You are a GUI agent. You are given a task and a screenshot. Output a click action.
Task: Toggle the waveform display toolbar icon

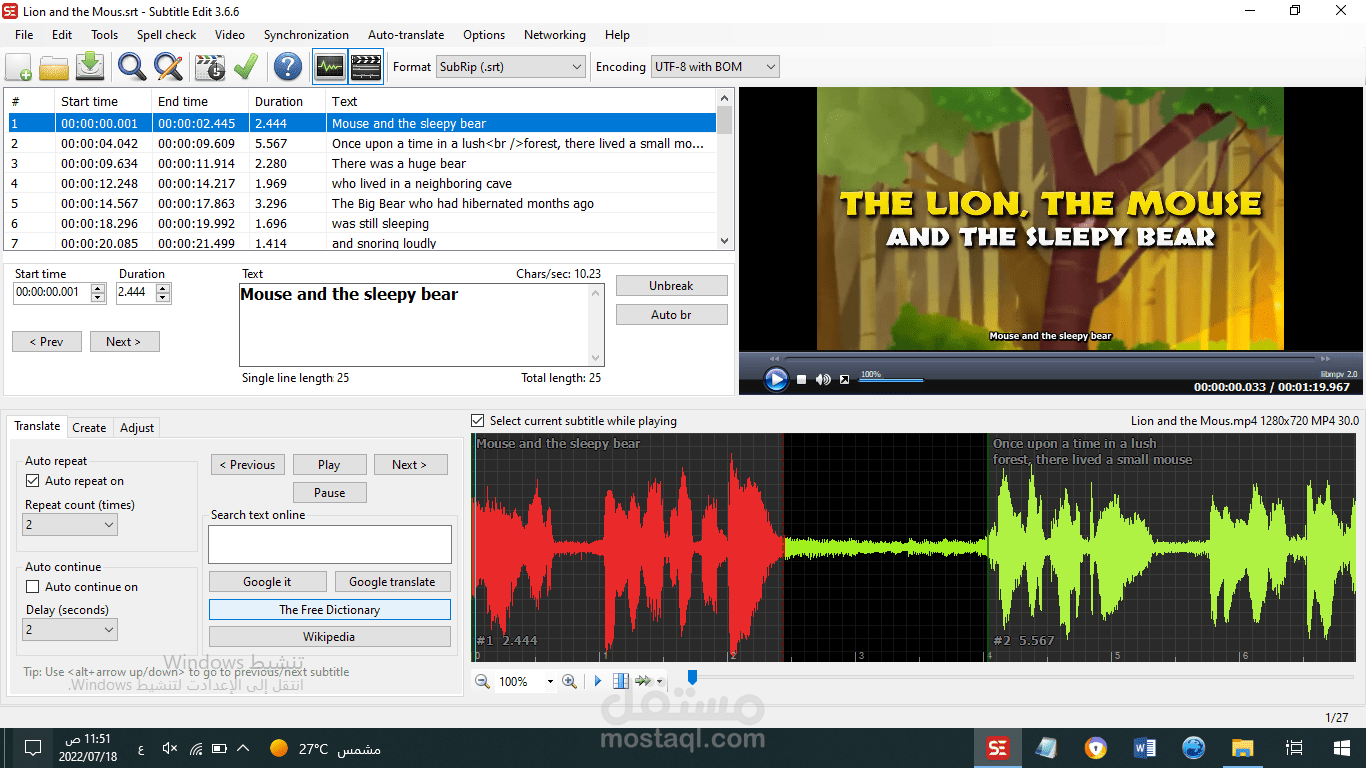coord(330,67)
